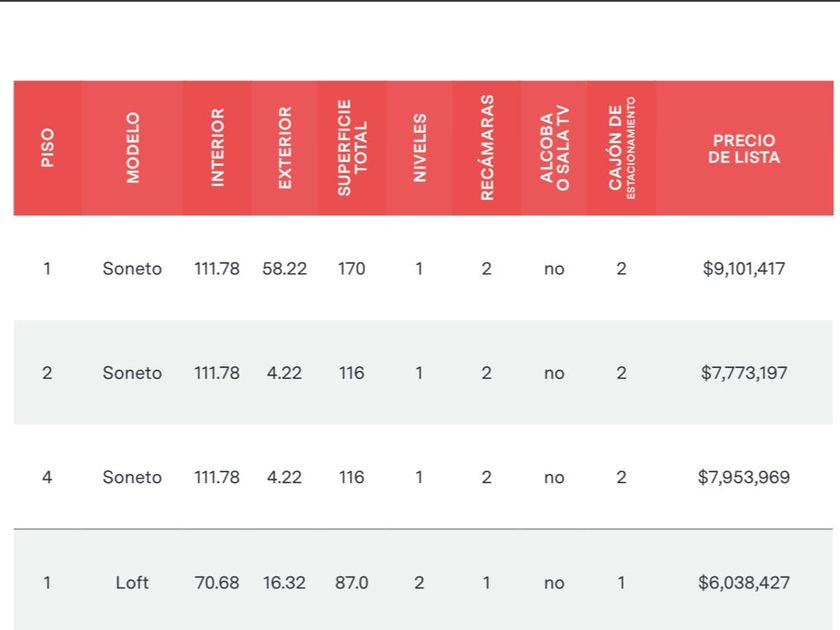Image resolution: width=840 pixels, height=630 pixels.
Task: Select the $7,773,197 list price
Action: (x=744, y=373)
